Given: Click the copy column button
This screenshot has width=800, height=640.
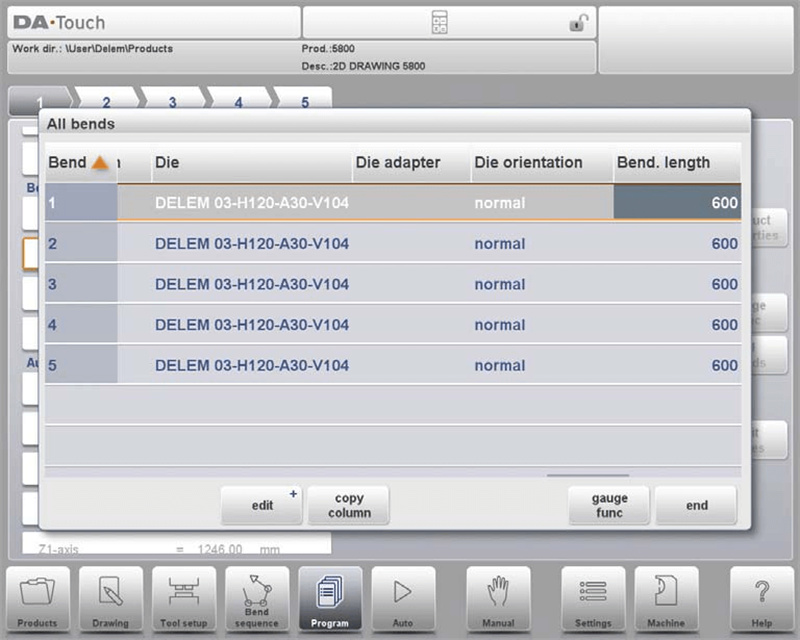Looking at the screenshot, I should 349,505.
